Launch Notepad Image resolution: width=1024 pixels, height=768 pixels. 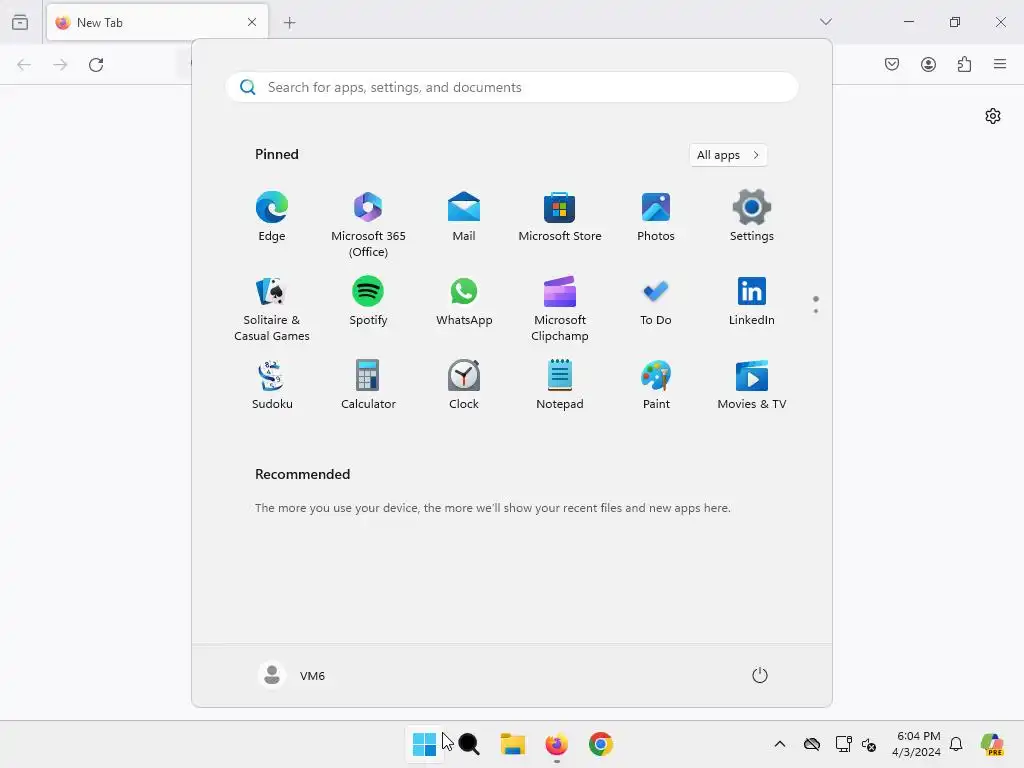point(560,385)
